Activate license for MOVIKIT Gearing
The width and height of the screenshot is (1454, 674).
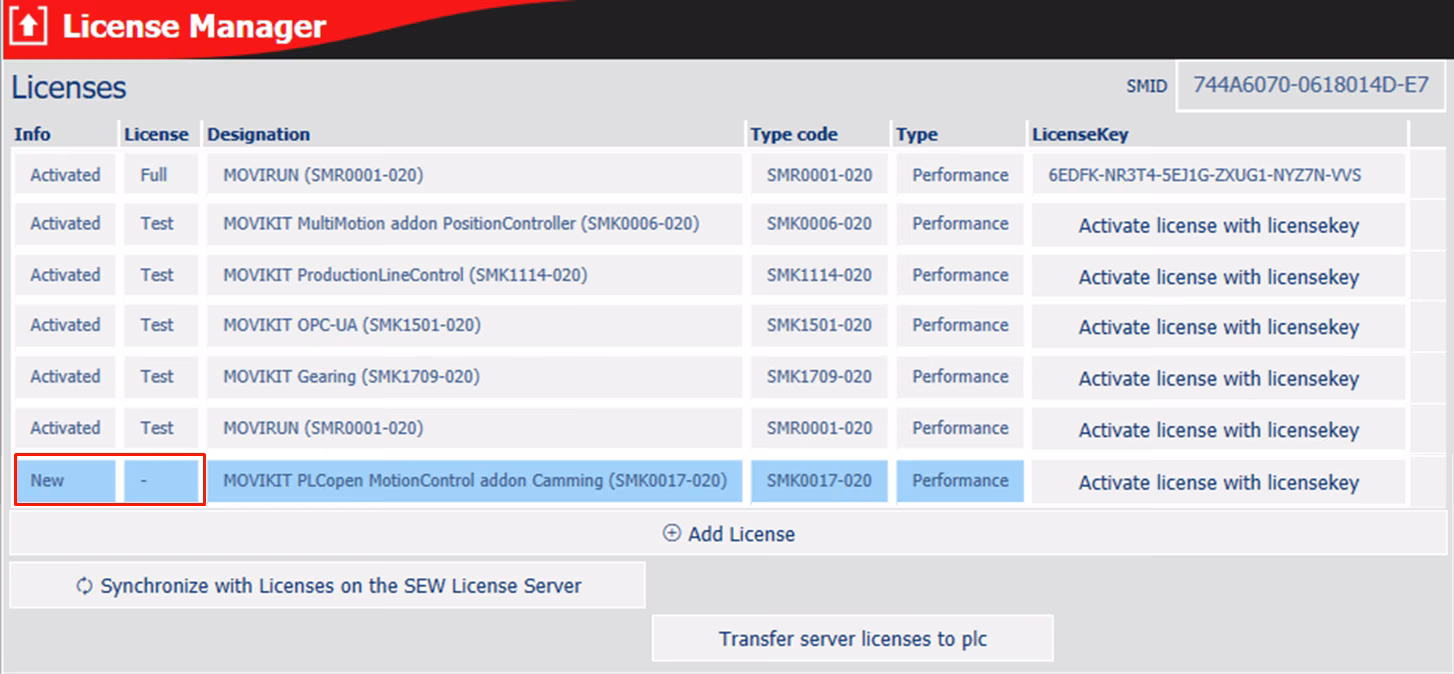click(x=1218, y=378)
